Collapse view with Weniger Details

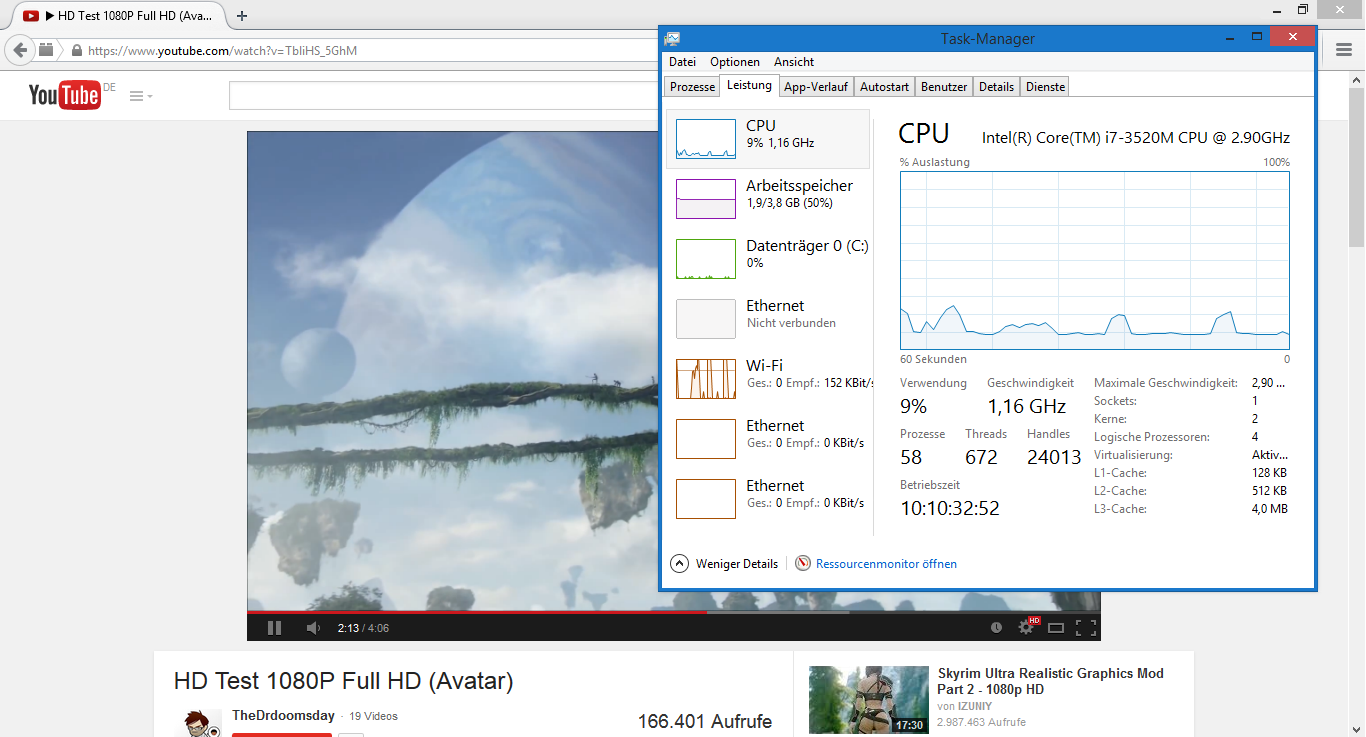click(x=724, y=564)
